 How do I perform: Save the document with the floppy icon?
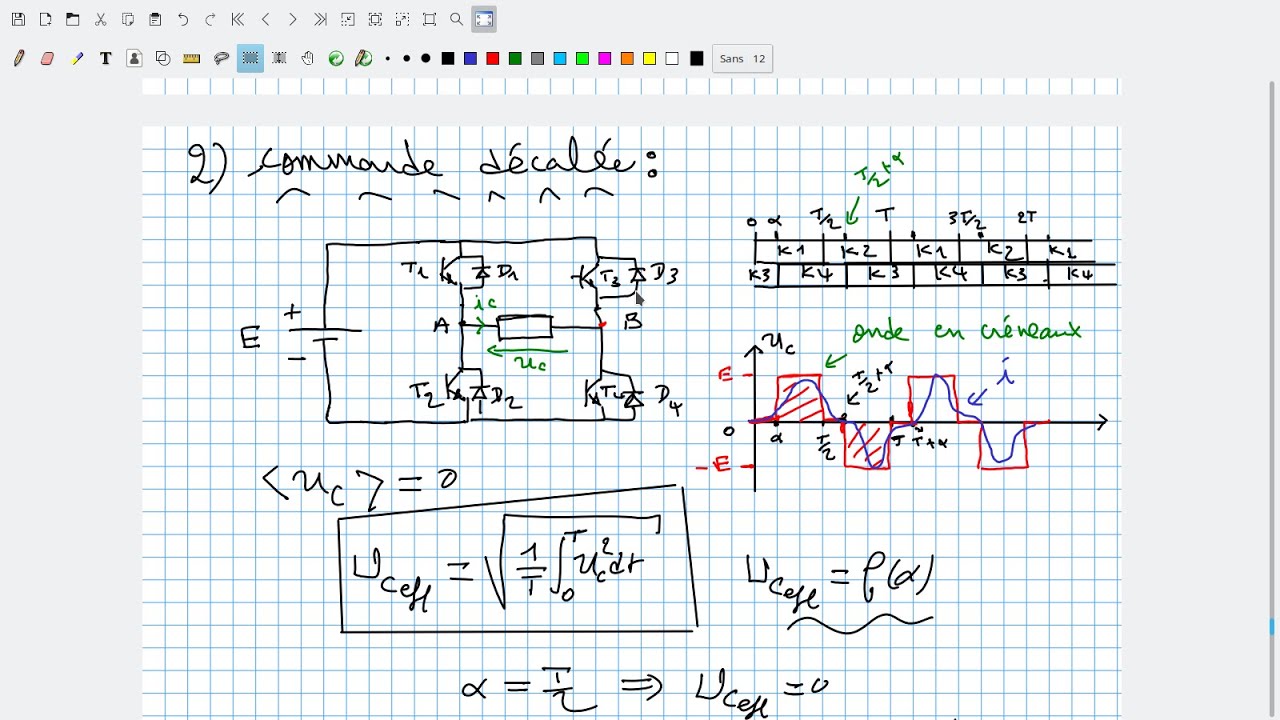point(18,19)
